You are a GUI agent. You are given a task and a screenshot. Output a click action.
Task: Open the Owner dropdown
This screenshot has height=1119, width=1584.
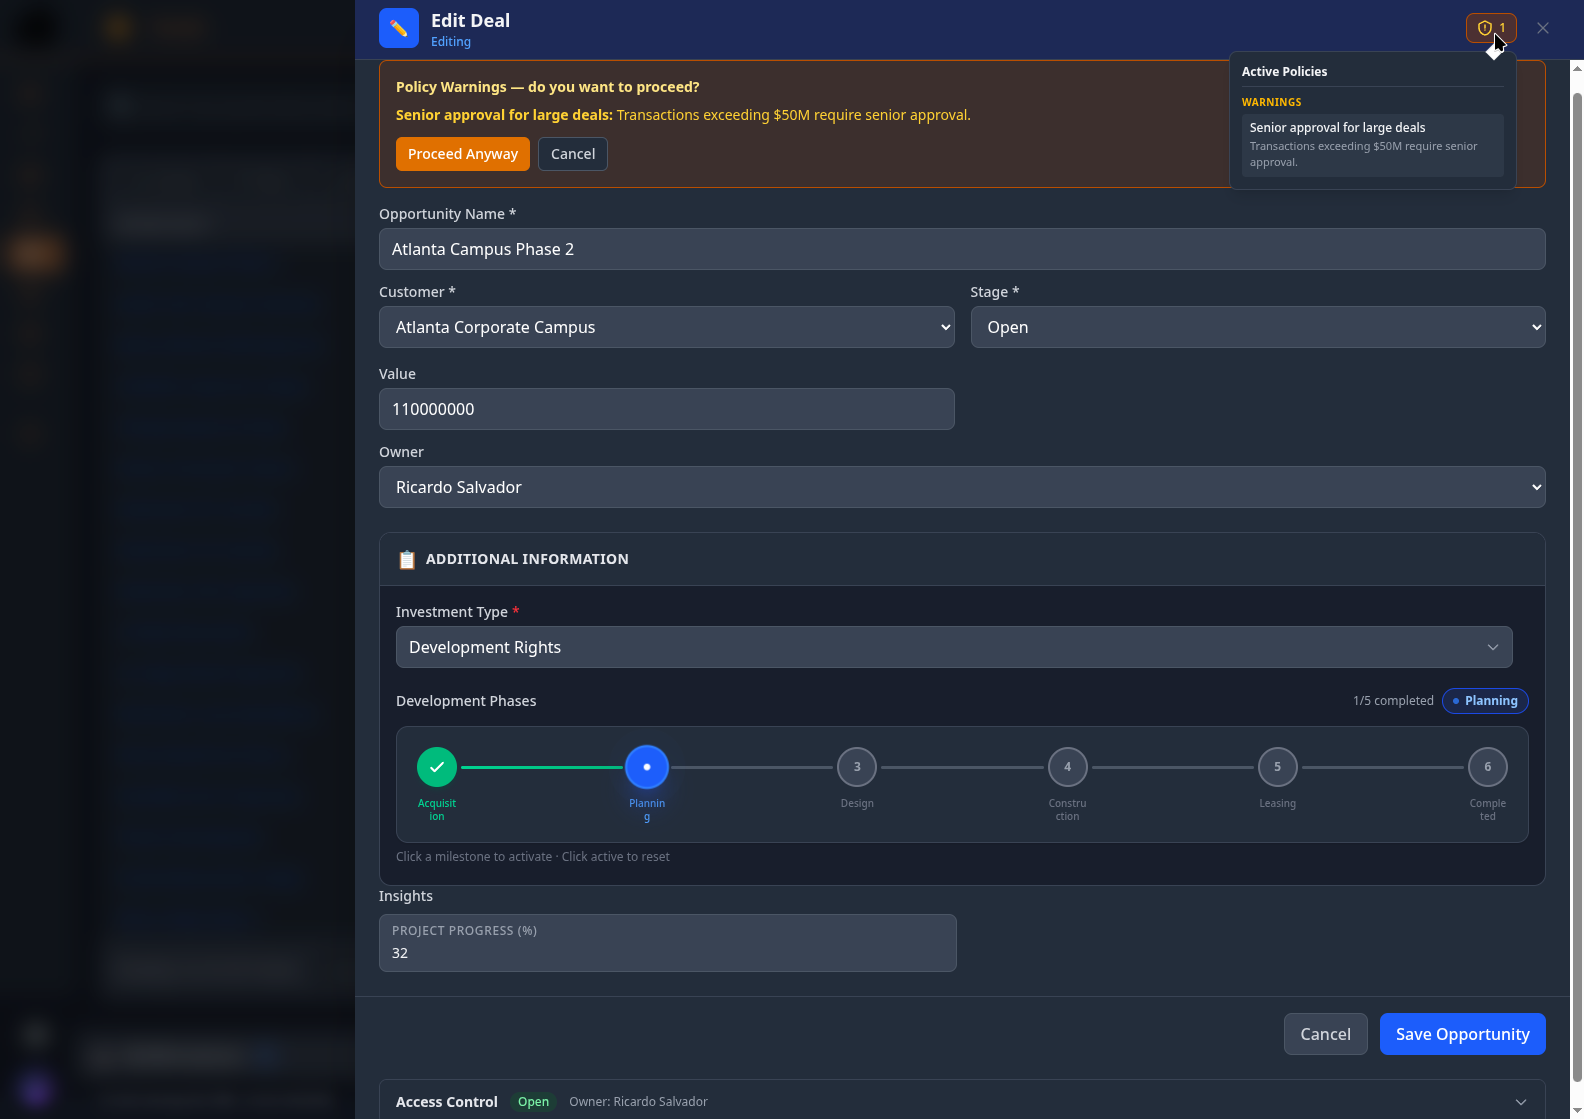pyautogui.click(x=961, y=487)
